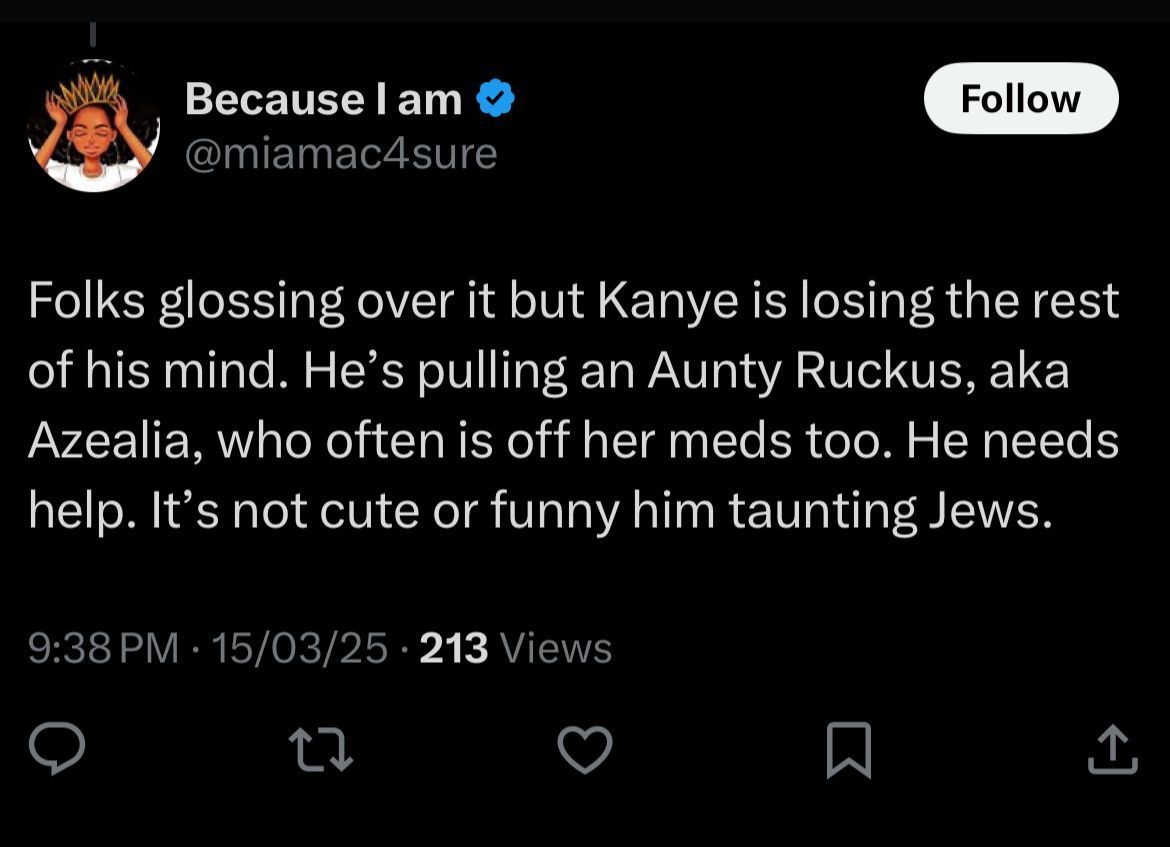Follow the Because I am account
Screen dimensions: 1170x847
(1020, 99)
